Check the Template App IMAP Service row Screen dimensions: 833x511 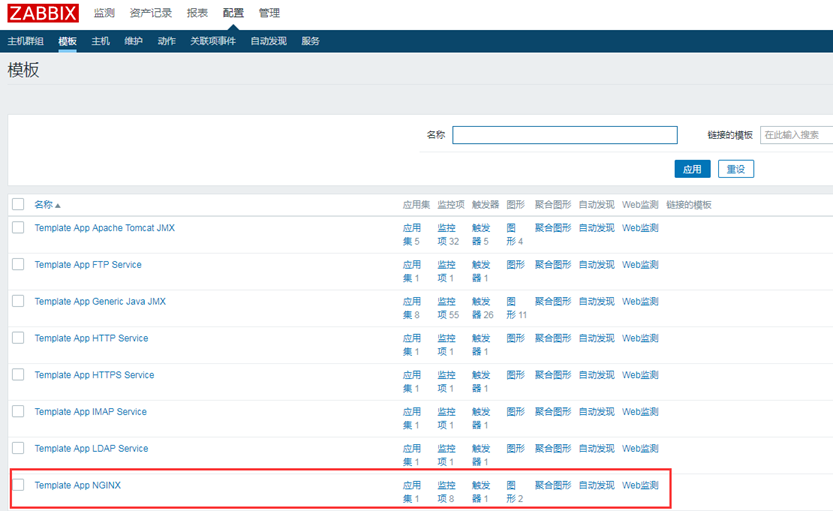click(x=18, y=411)
